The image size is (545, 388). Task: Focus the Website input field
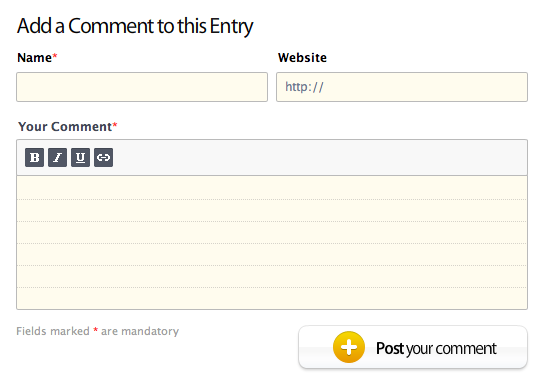click(x=402, y=87)
